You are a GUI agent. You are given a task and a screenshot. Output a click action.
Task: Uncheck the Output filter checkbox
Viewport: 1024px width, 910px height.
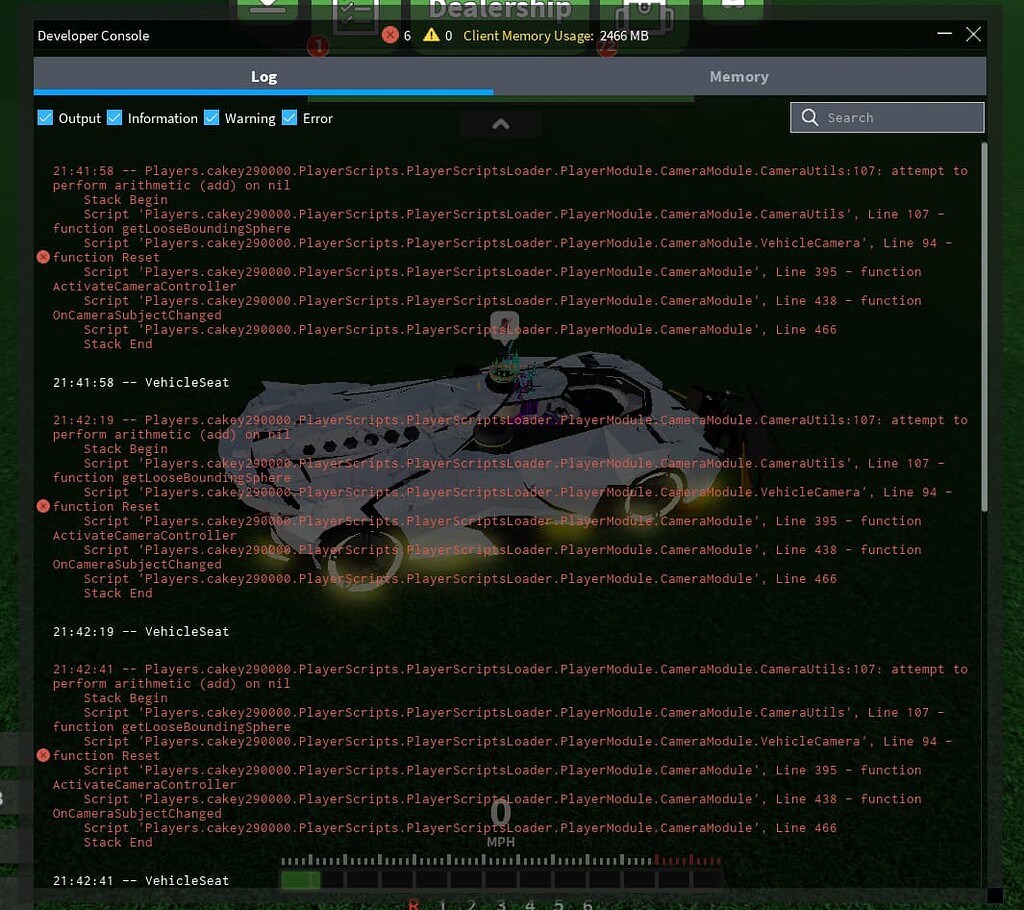[x=45, y=118]
